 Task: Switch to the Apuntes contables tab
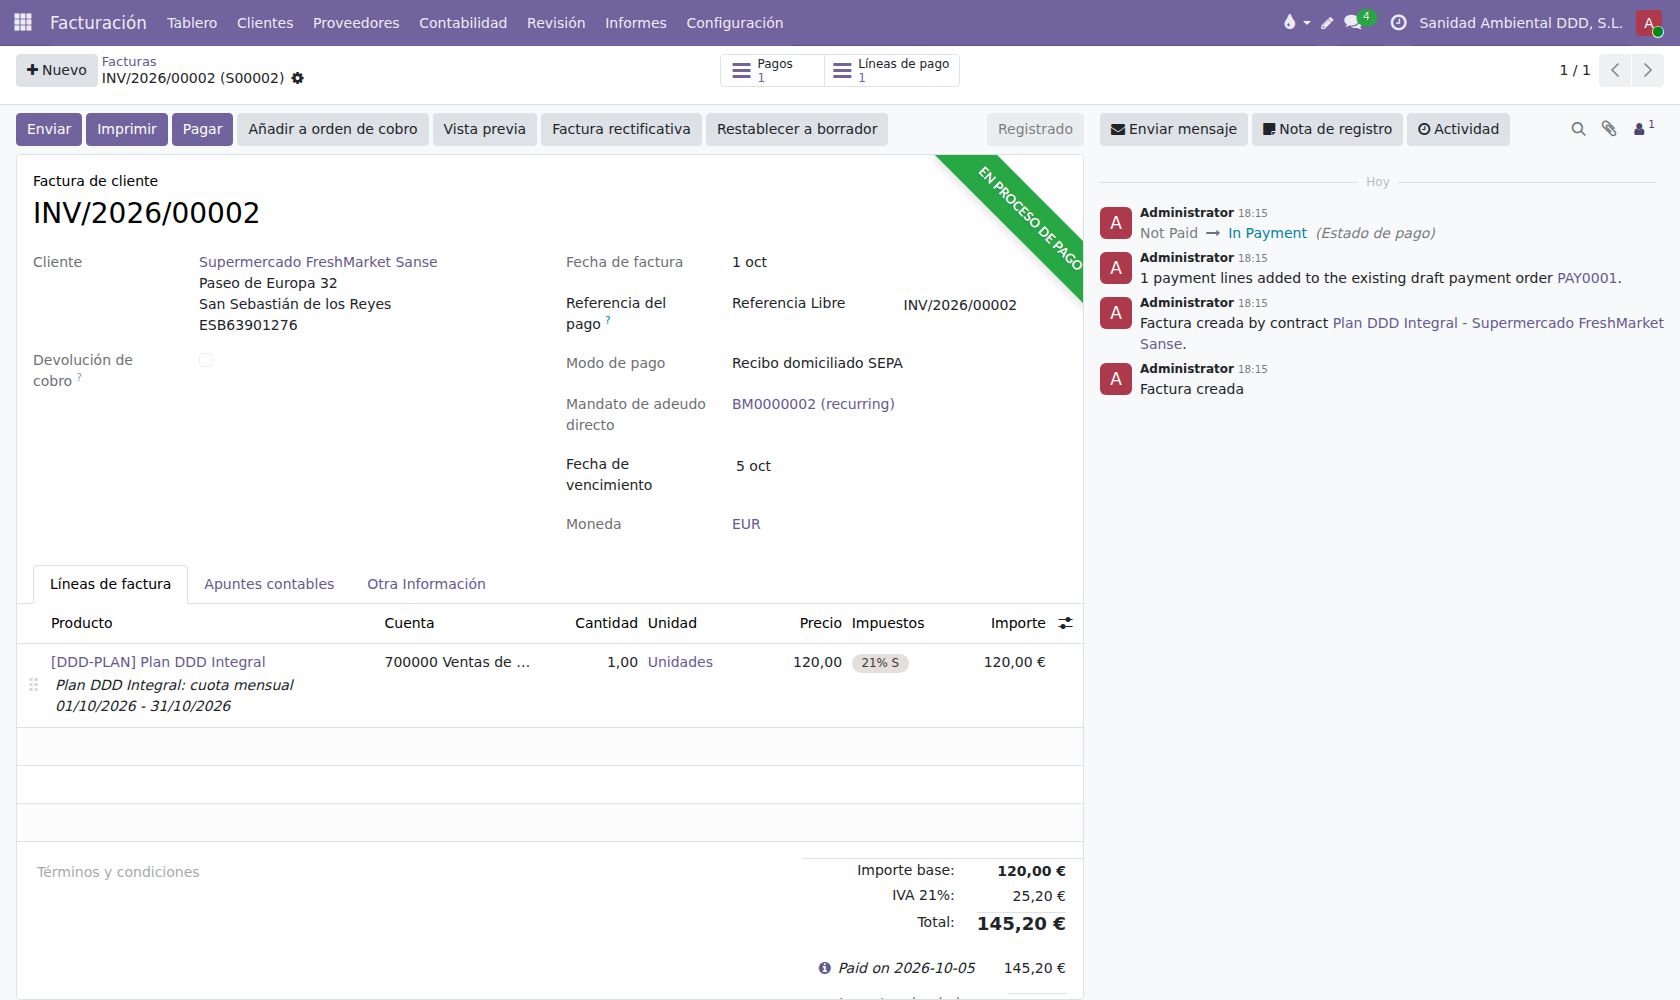click(269, 584)
